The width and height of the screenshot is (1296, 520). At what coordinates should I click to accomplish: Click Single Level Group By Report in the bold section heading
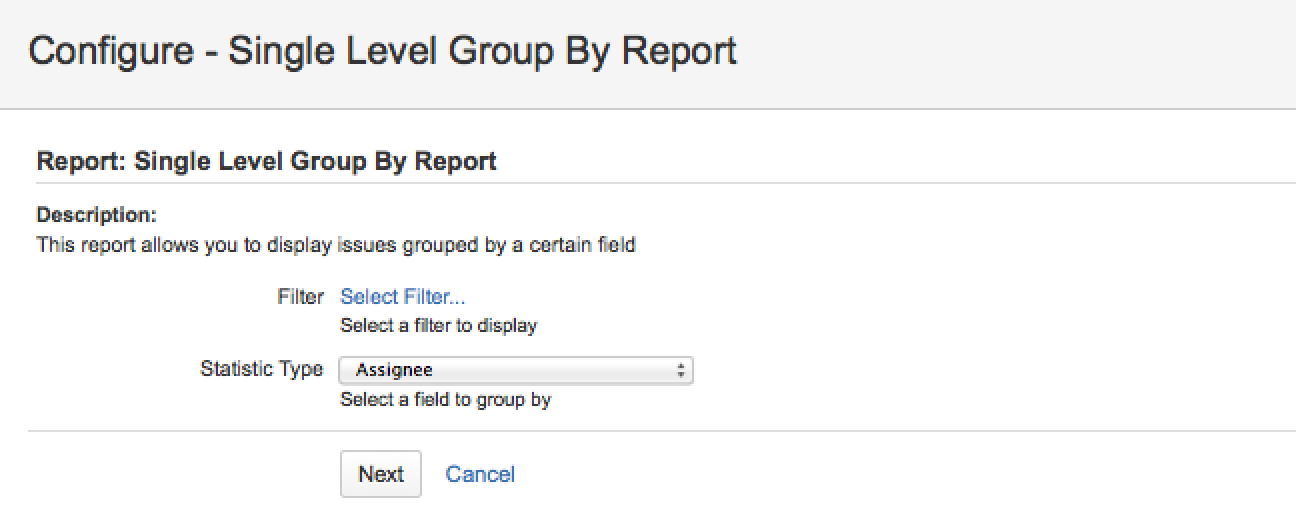coord(315,161)
